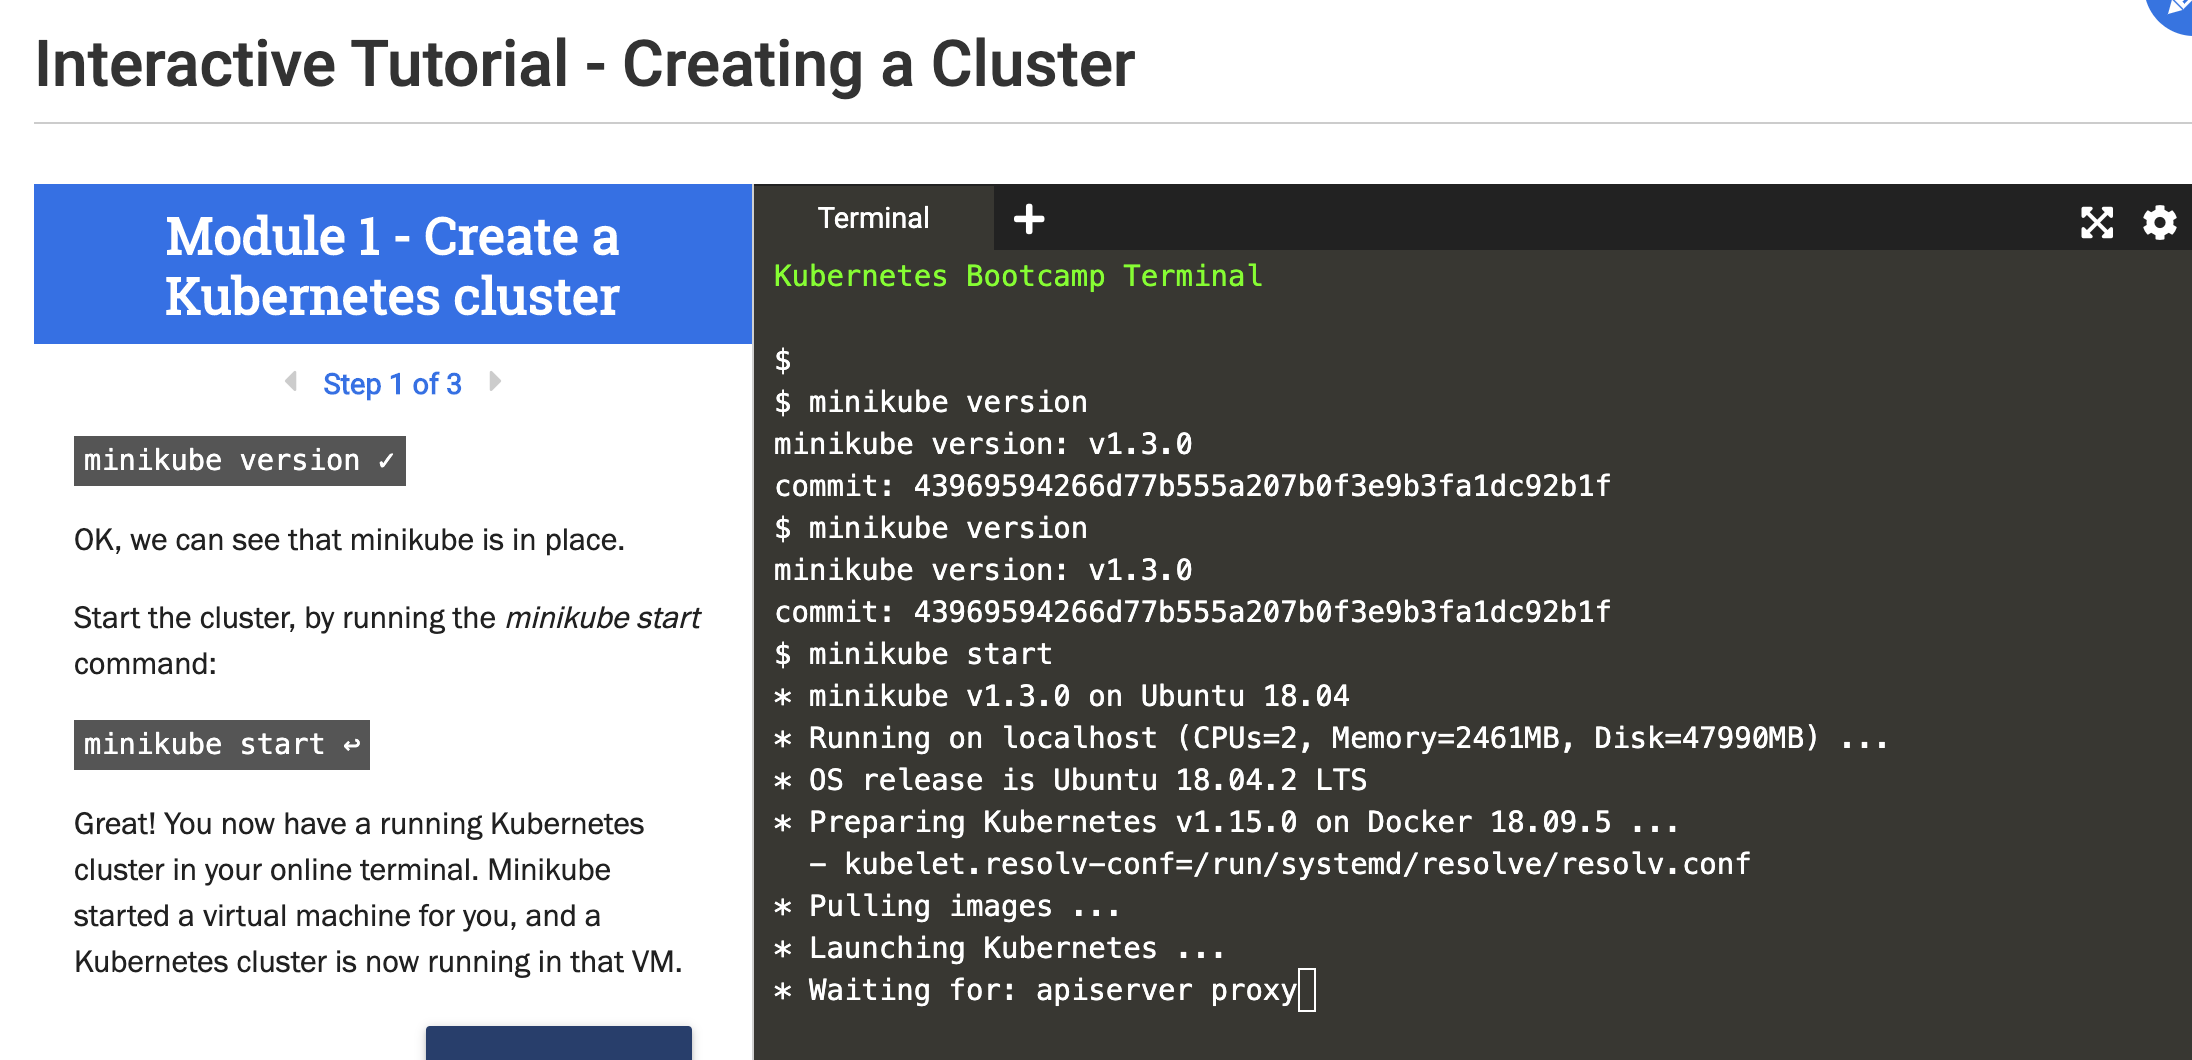Click 'OS release is Ubuntu 18.04.2 LTS' line
This screenshot has width=2192, height=1060.
tap(1071, 780)
